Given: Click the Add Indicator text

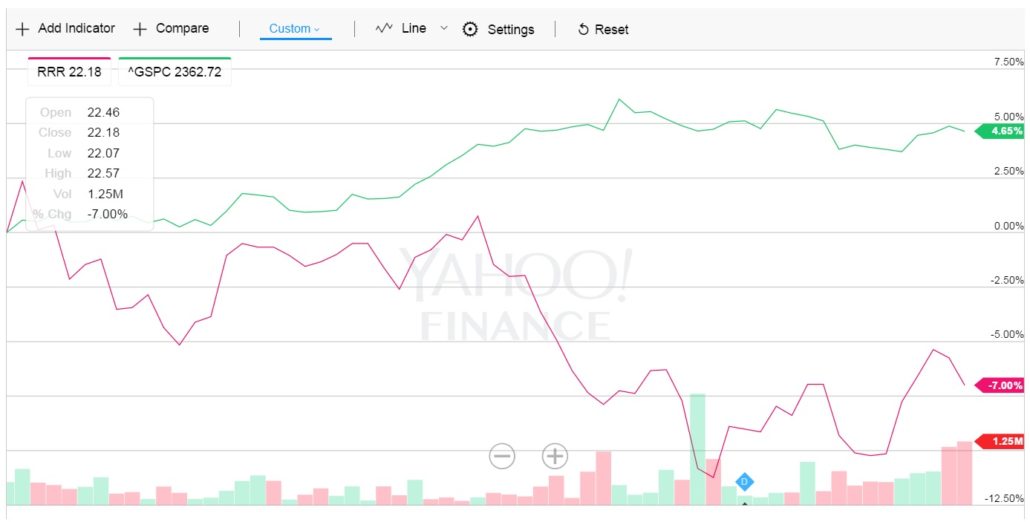Looking at the screenshot, I should tap(76, 29).
